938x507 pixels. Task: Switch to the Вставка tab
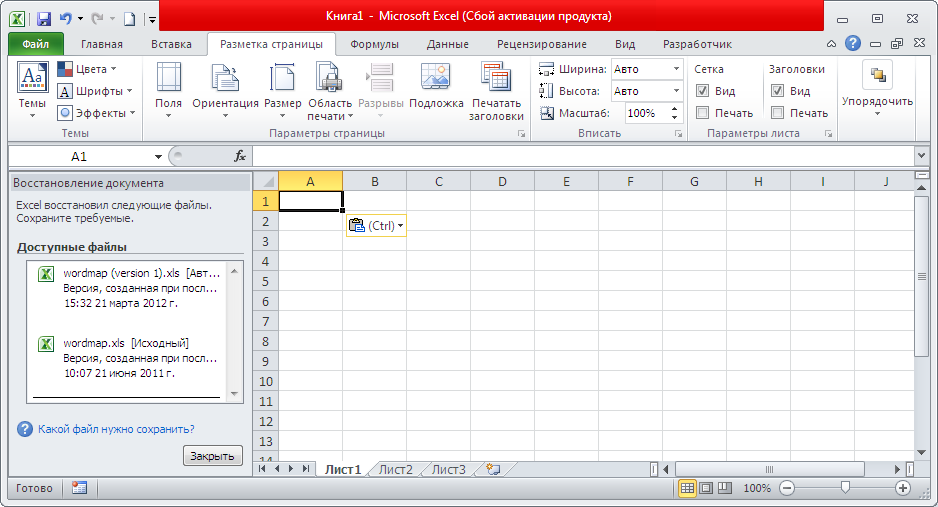click(171, 44)
